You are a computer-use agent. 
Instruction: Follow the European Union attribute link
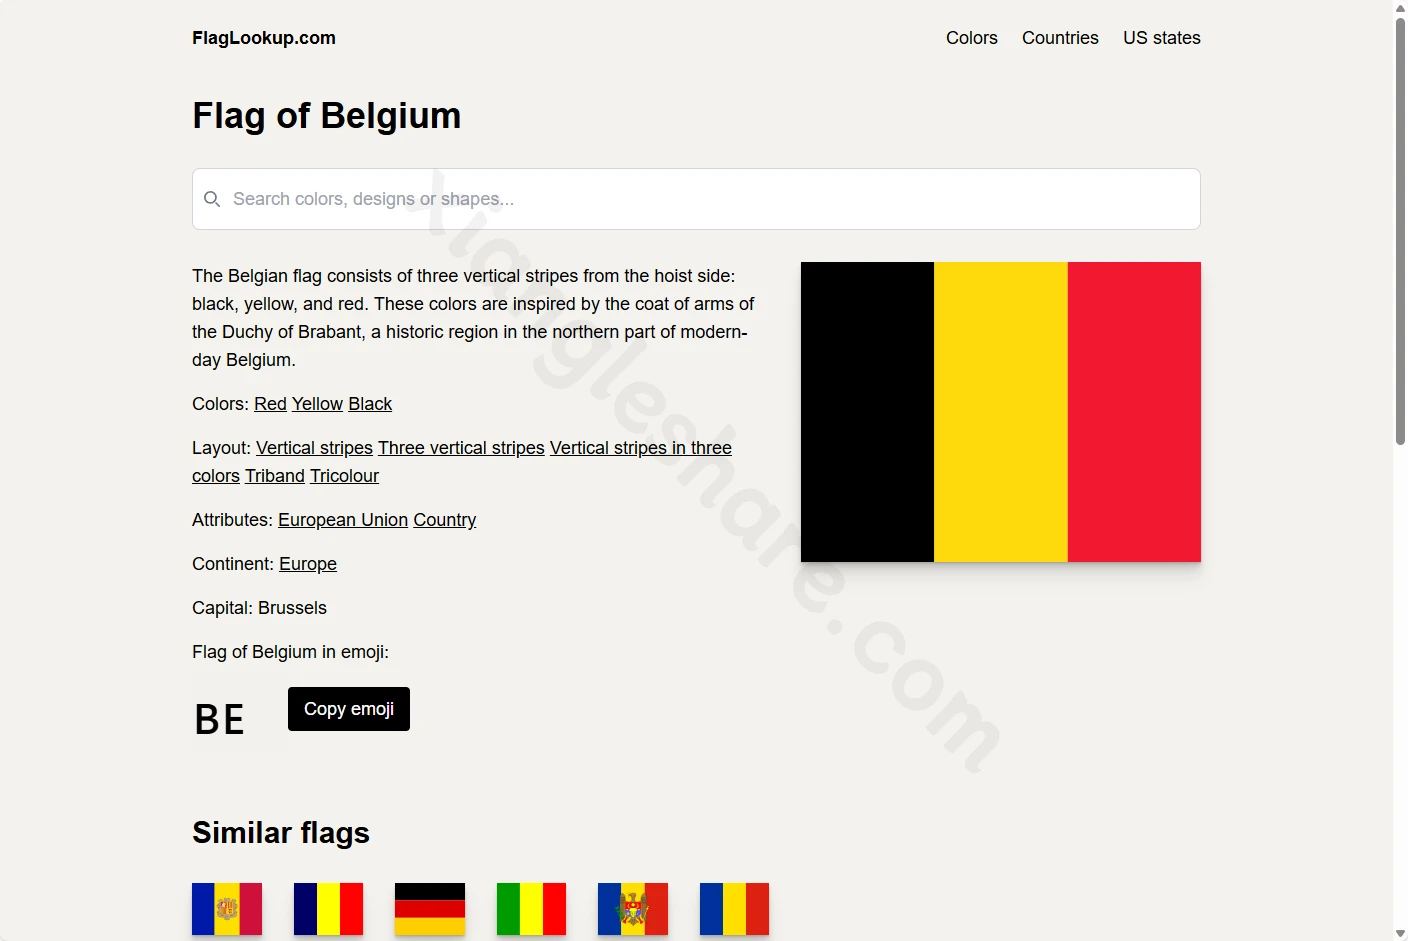343,520
